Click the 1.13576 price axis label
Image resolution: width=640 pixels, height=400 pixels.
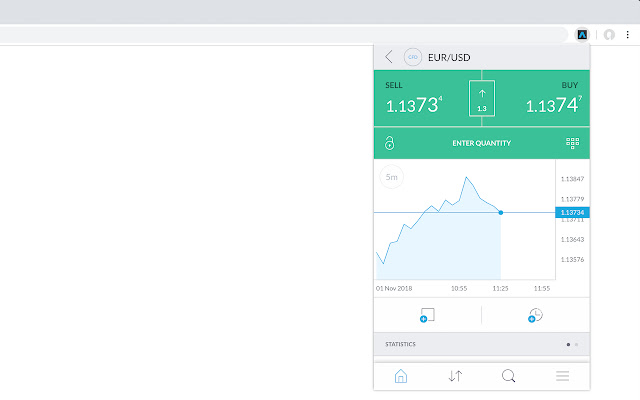click(x=572, y=260)
